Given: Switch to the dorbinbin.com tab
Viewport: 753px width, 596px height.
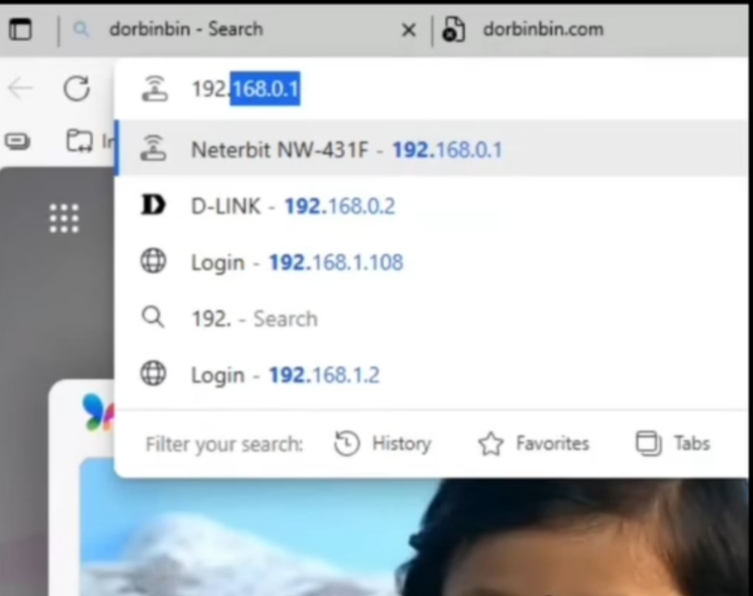Looking at the screenshot, I should (x=593, y=29).
